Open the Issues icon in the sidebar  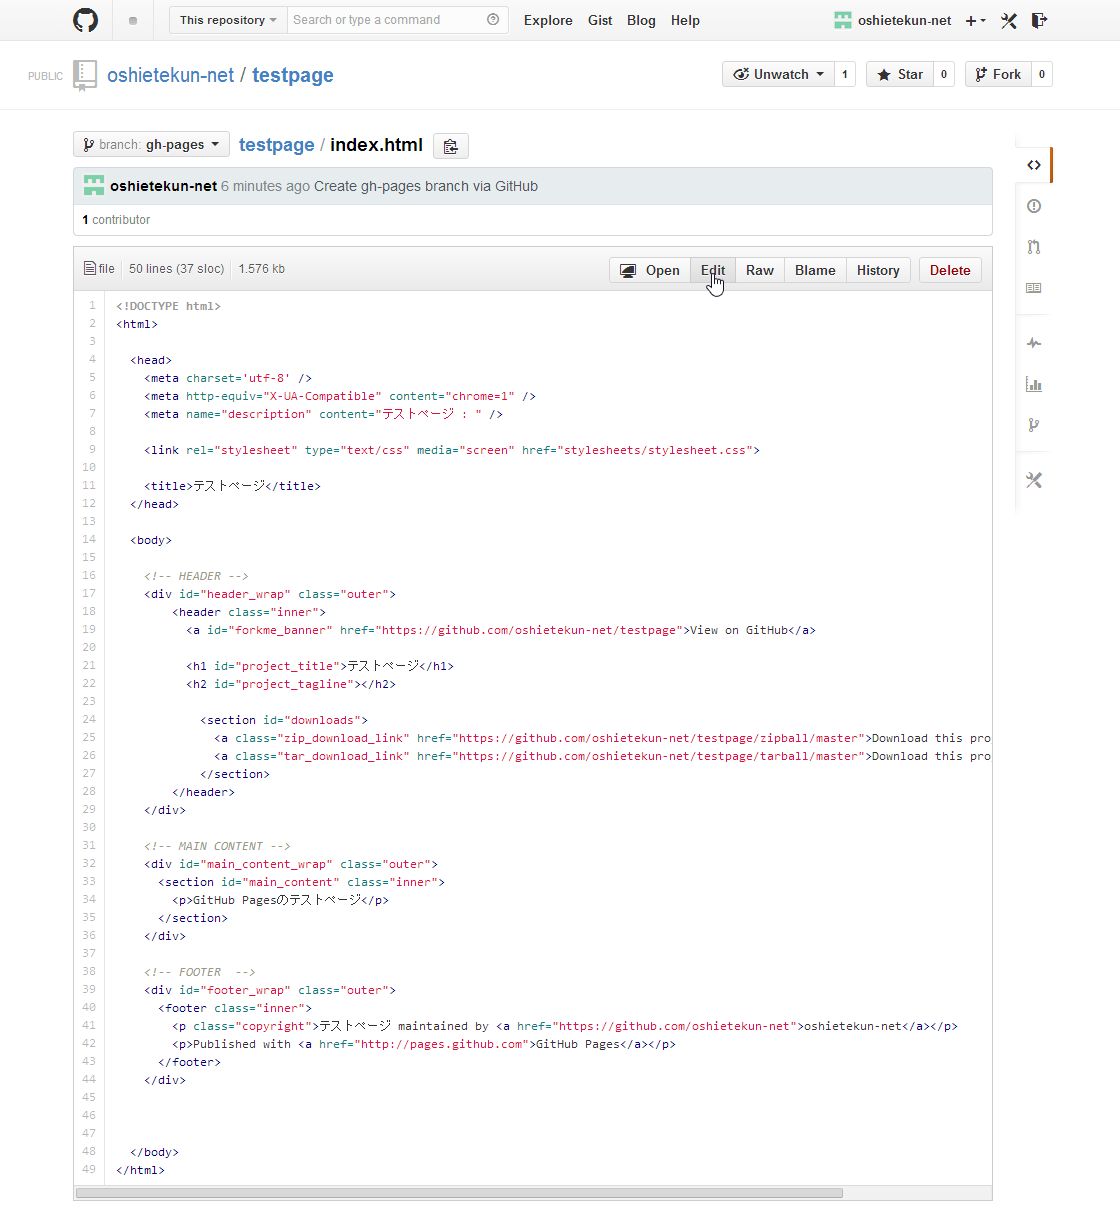[1034, 206]
